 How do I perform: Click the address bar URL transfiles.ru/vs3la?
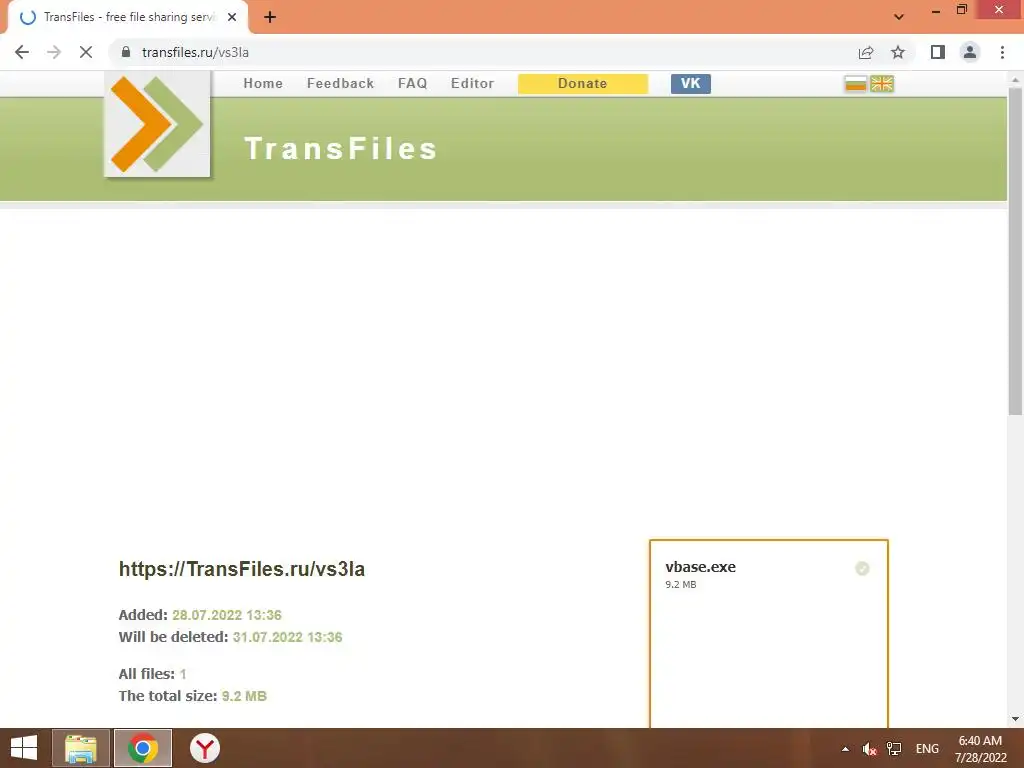(x=195, y=52)
